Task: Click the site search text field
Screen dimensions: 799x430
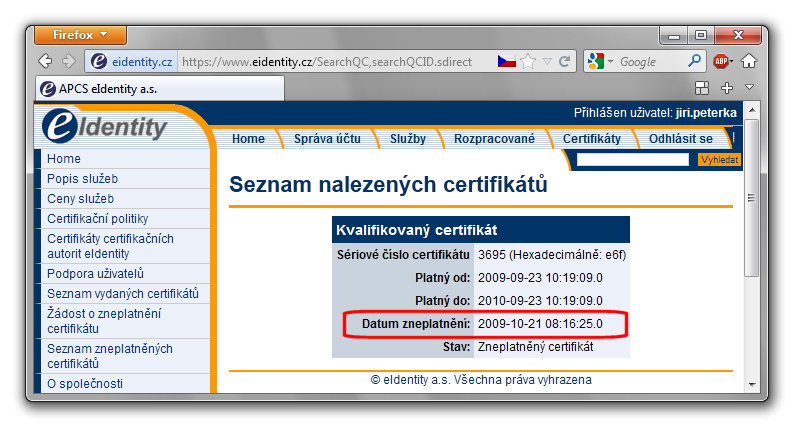Action: [x=632, y=159]
